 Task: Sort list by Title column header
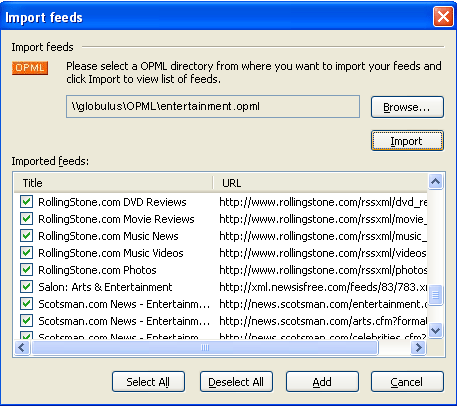(x=113, y=183)
